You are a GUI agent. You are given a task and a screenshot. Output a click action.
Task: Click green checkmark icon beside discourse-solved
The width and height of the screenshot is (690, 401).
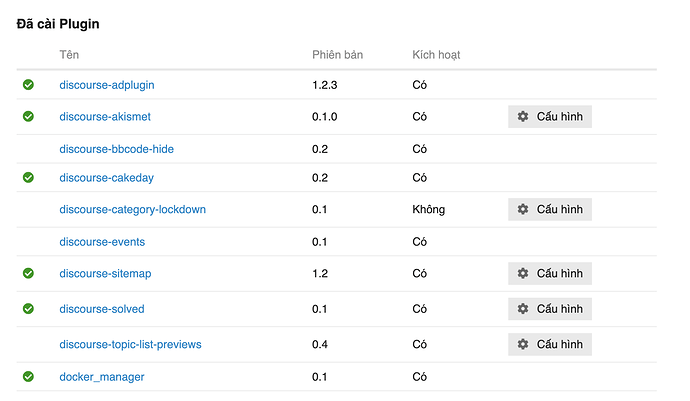pos(28,309)
